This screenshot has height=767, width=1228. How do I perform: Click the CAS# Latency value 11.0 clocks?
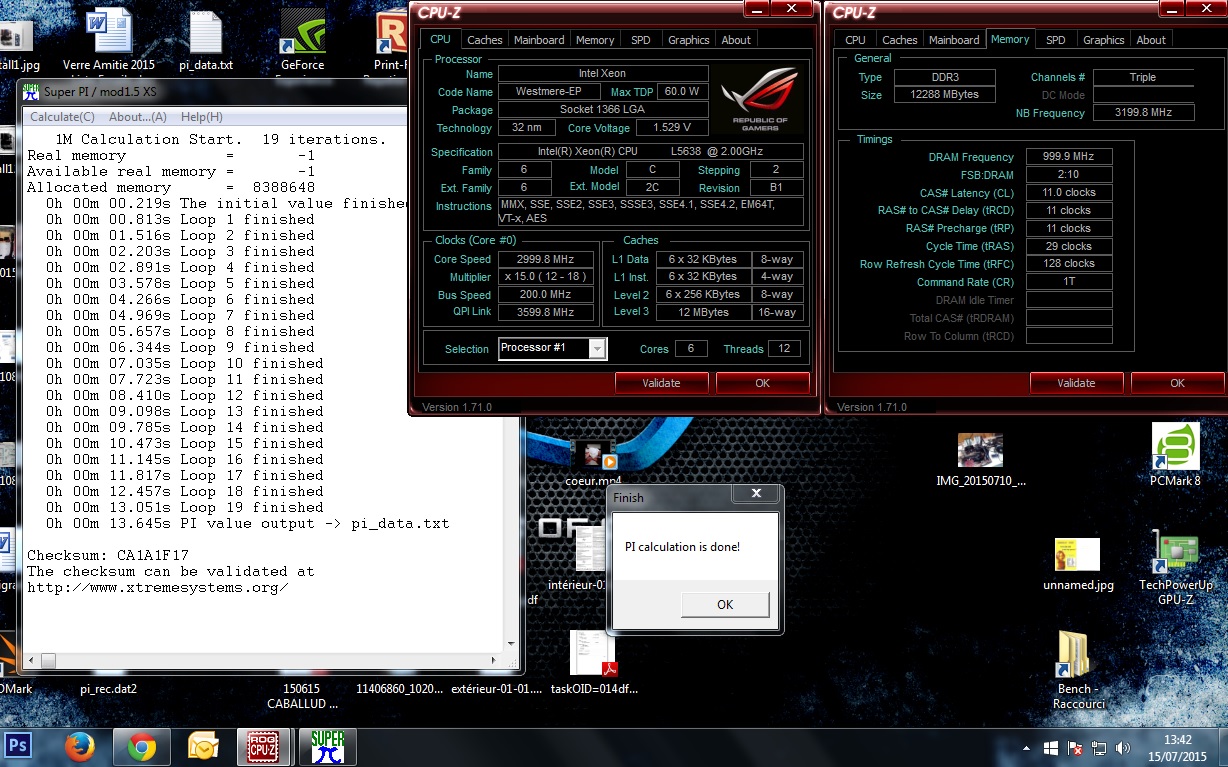click(x=1068, y=192)
